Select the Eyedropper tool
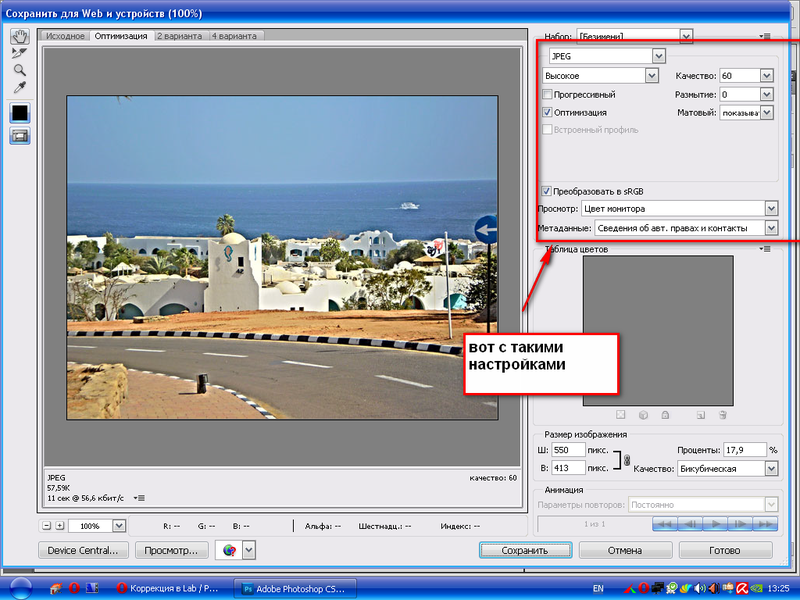Image resolution: width=800 pixels, height=600 pixels. 19,88
